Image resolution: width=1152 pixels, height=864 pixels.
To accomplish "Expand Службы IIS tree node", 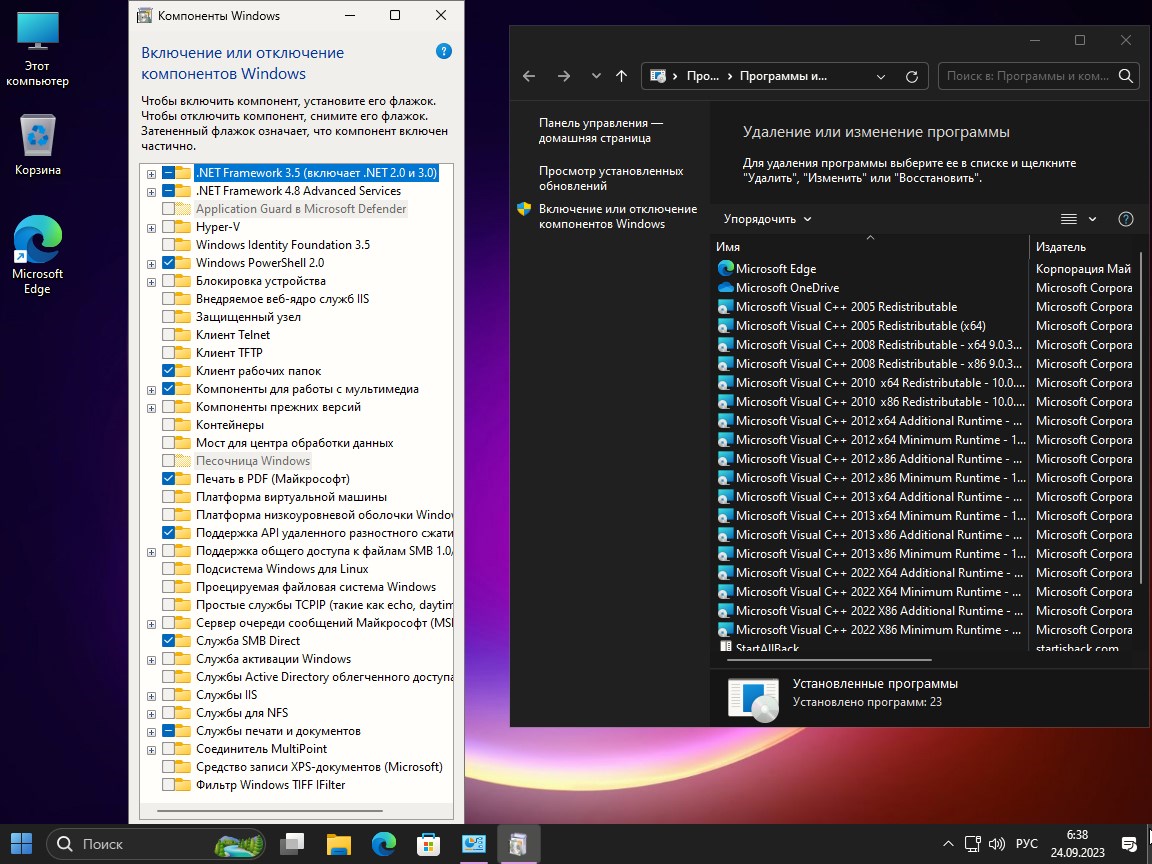I will coord(151,696).
